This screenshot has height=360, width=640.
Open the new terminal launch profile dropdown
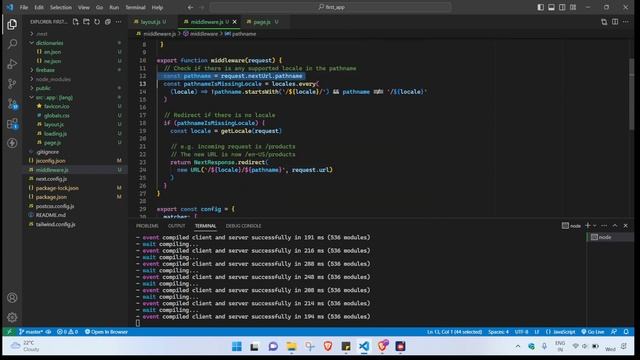pyautogui.click(x=595, y=226)
